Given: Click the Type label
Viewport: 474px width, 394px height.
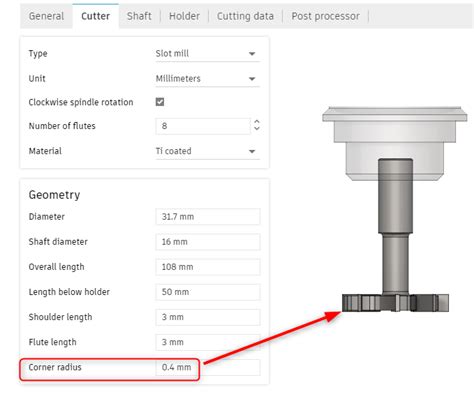Looking at the screenshot, I should tap(38, 54).
